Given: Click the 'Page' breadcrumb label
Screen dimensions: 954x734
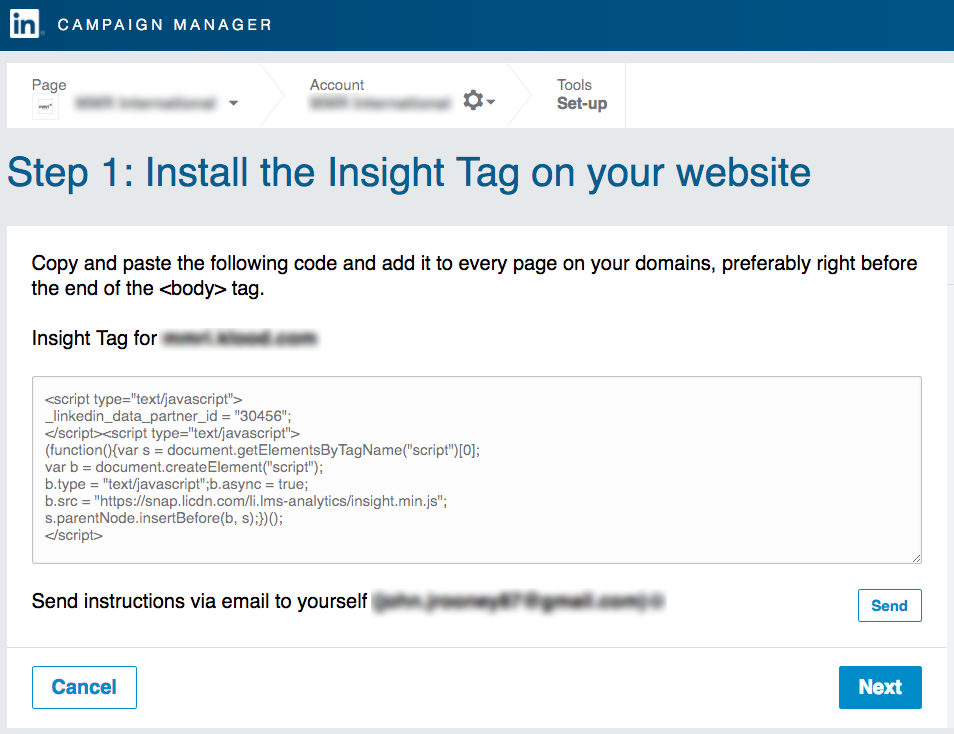Looking at the screenshot, I should pos(49,85).
